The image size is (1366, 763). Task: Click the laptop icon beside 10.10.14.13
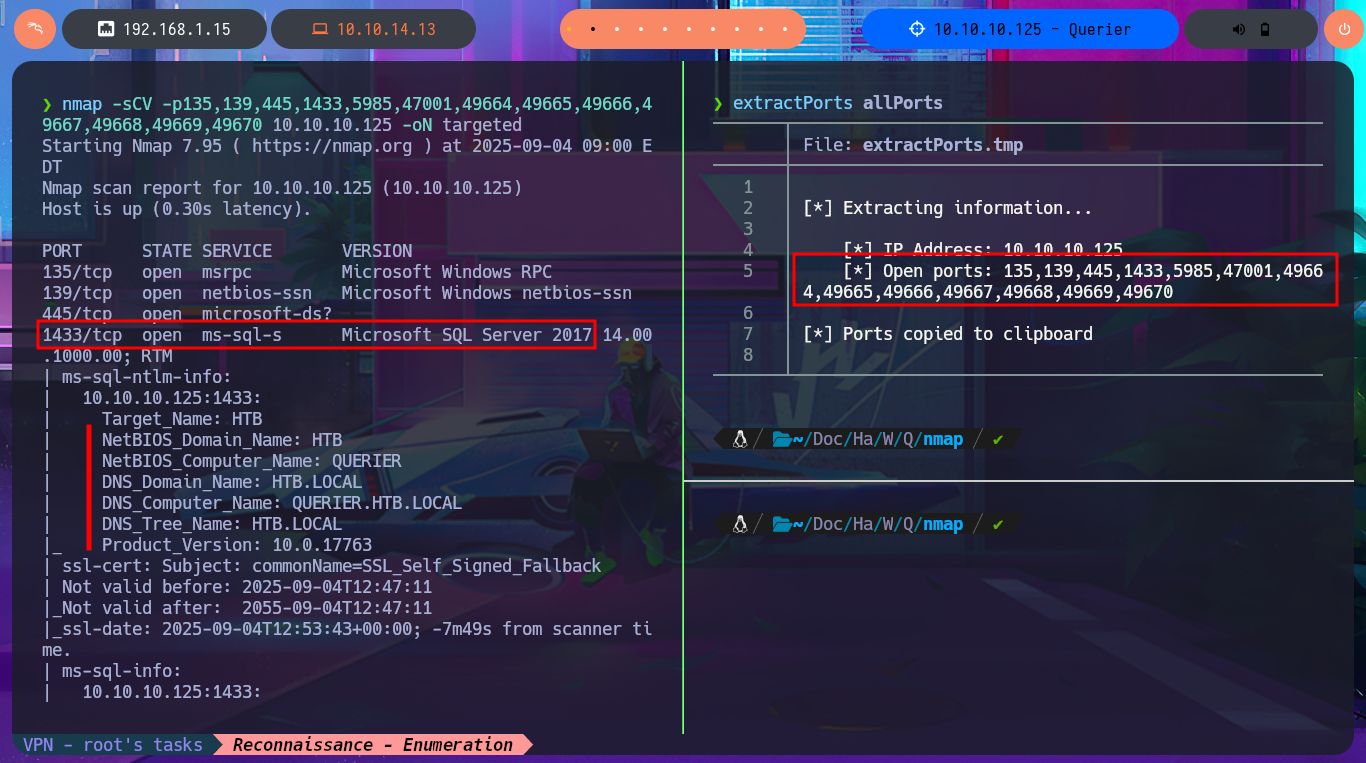coord(319,30)
